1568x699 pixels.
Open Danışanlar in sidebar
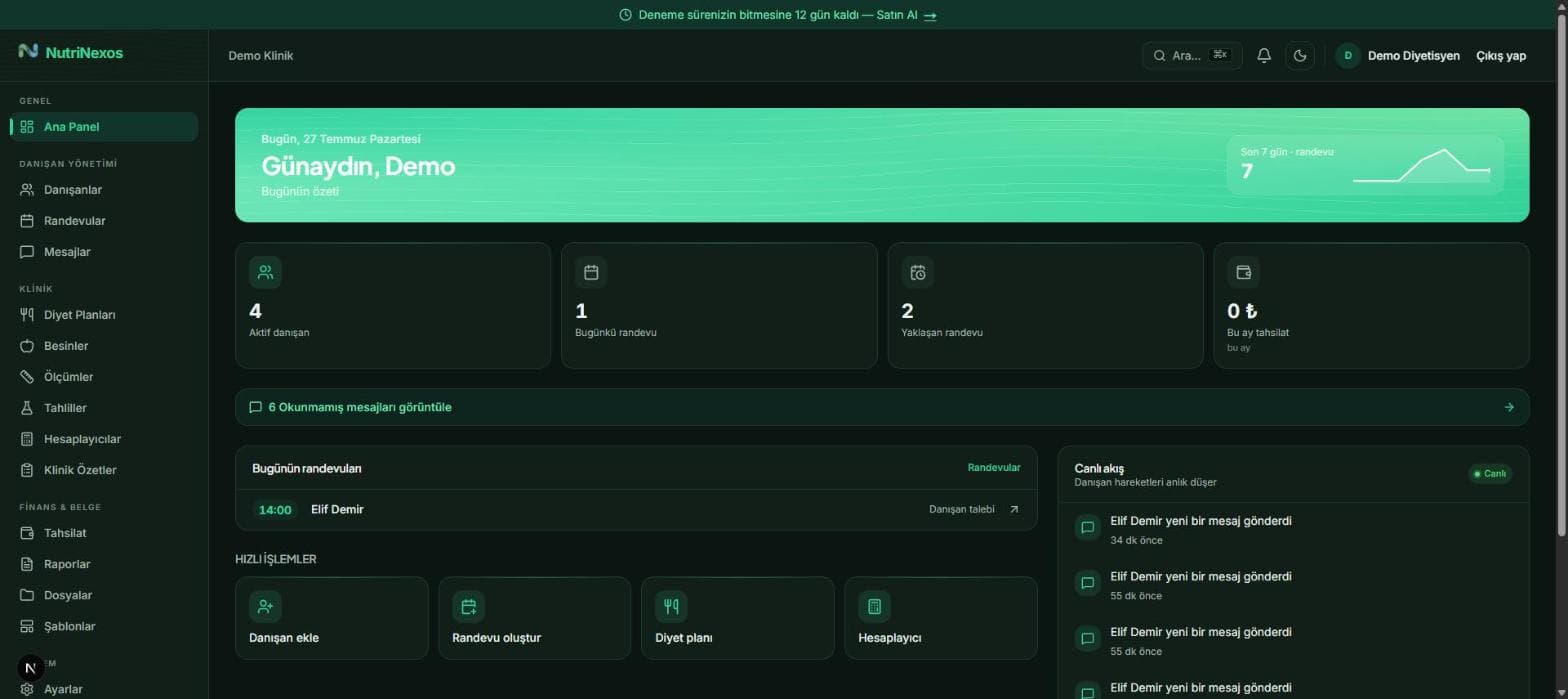coord(104,190)
